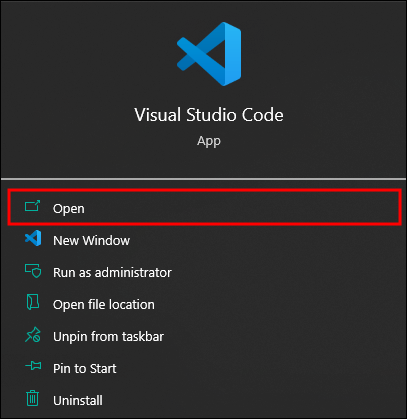Choose Pin to Start
The width and height of the screenshot is (407, 419).
click(204, 368)
